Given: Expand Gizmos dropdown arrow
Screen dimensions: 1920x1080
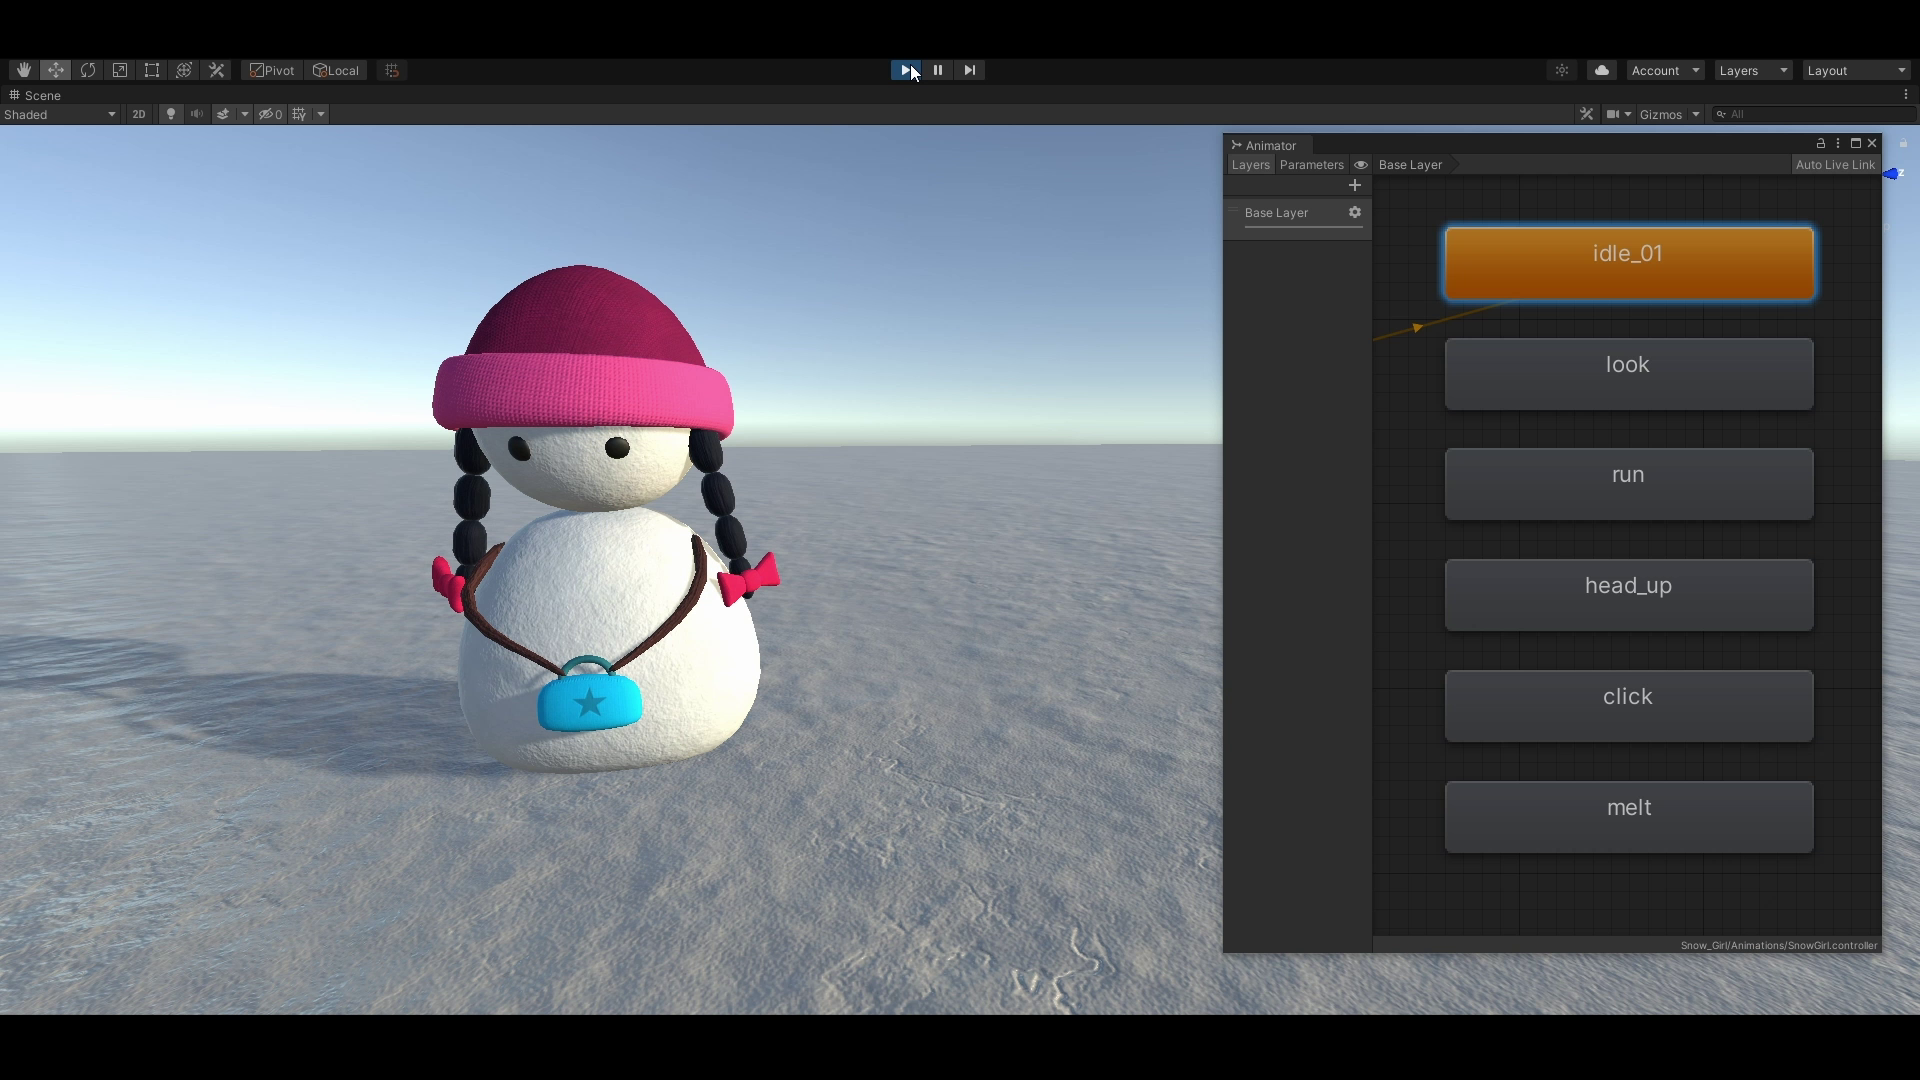Looking at the screenshot, I should (x=1696, y=114).
